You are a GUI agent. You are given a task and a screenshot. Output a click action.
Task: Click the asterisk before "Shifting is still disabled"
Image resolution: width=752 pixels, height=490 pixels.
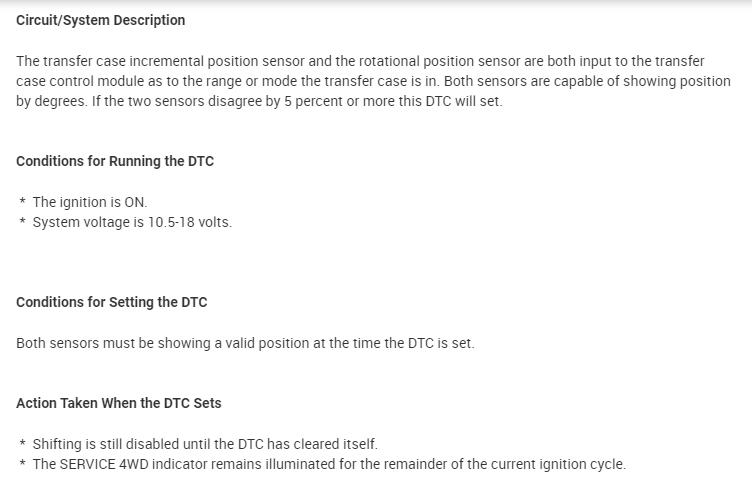(22, 444)
